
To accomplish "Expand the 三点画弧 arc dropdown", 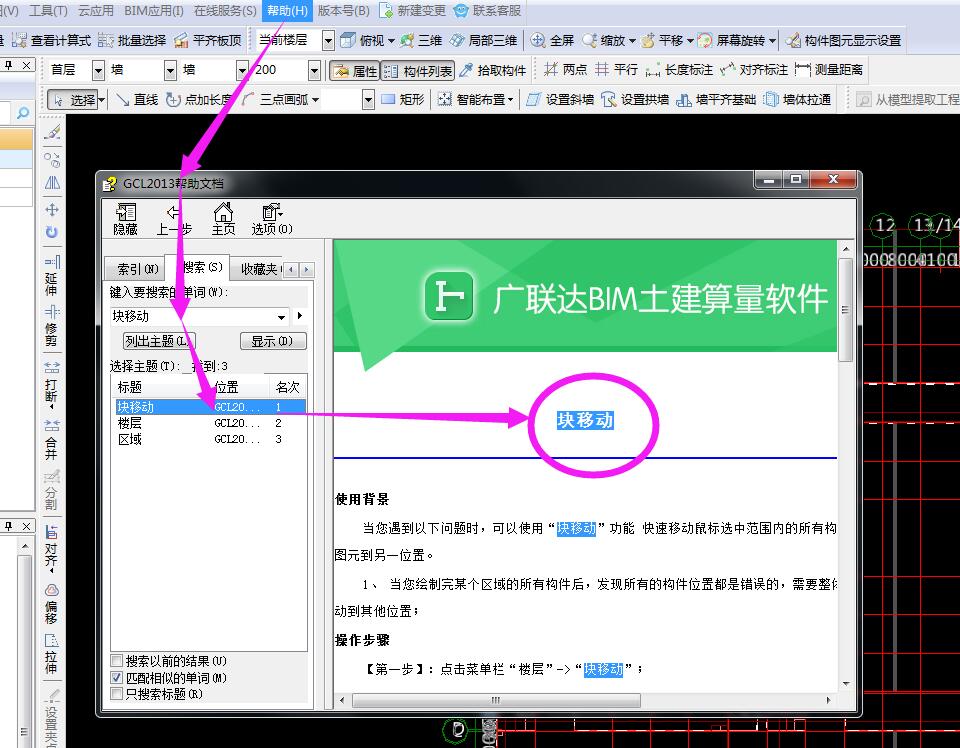I will (315, 99).
